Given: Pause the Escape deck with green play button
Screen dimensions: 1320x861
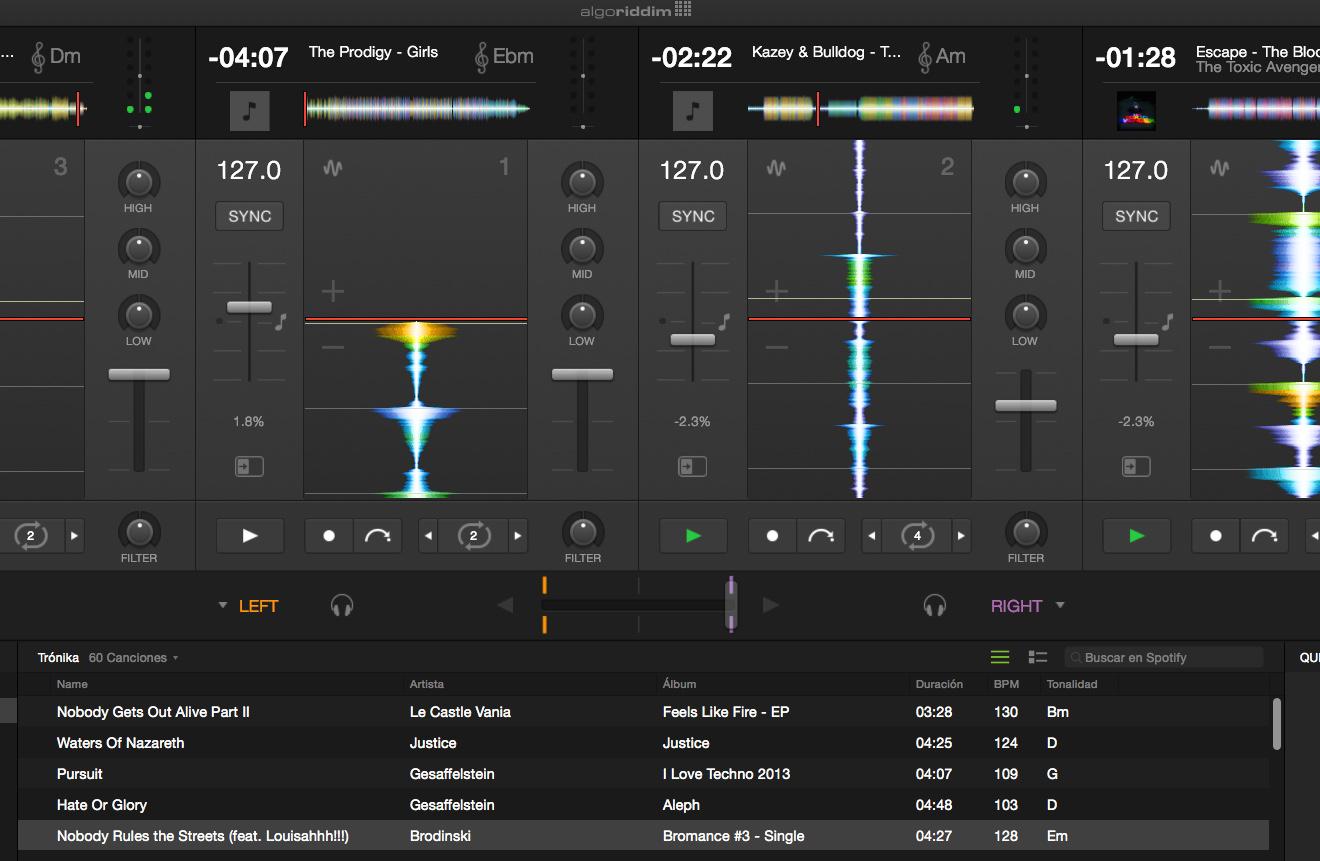Looking at the screenshot, I should point(1137,536).
